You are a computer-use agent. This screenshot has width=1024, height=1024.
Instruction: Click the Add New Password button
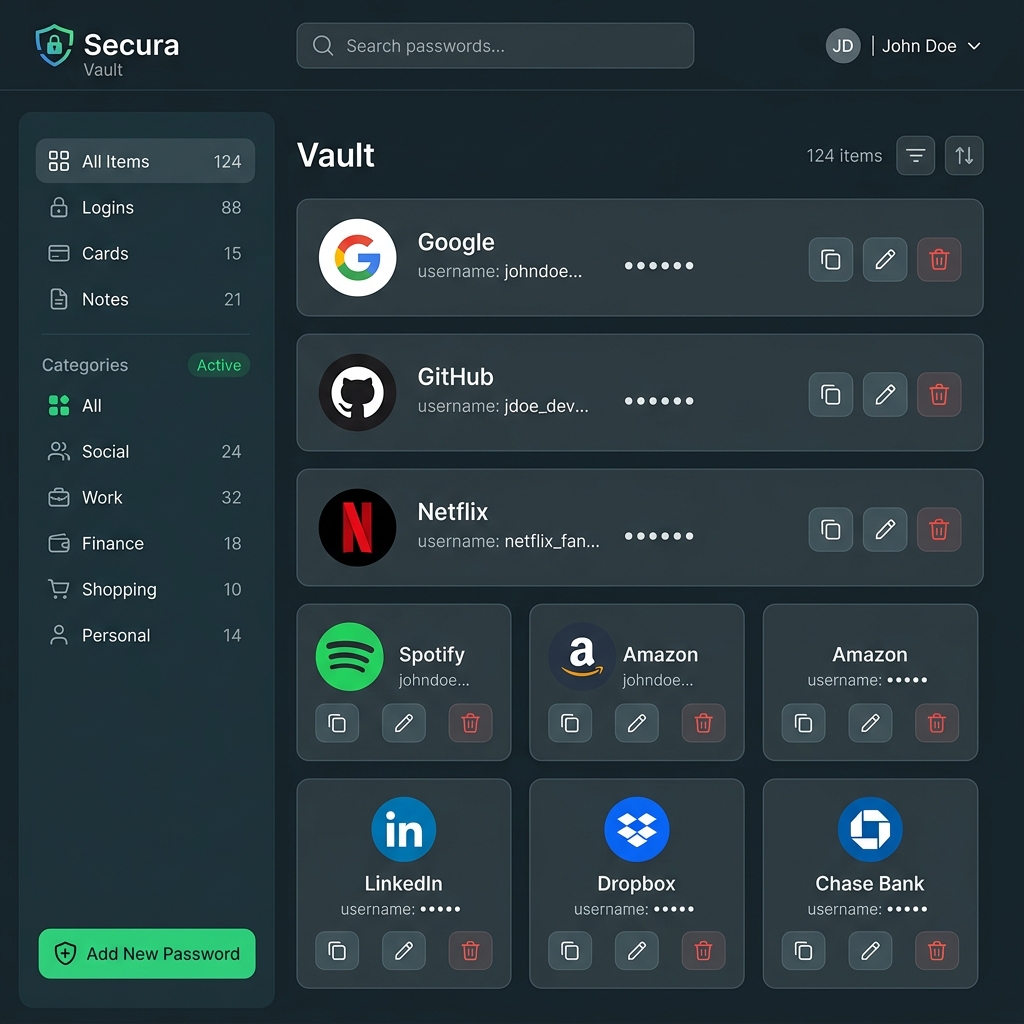[147, 953]
